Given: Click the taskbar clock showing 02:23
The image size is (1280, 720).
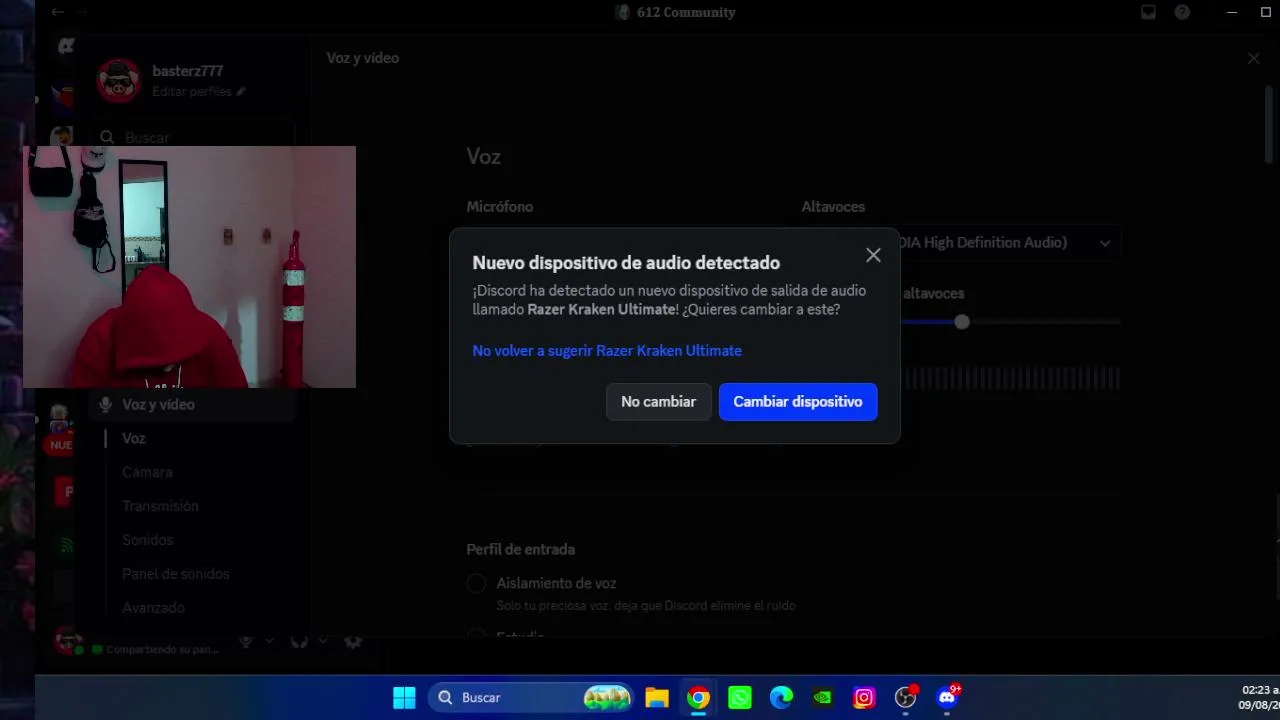Looking at the screenshot, I should click(x=1258, y=698).
